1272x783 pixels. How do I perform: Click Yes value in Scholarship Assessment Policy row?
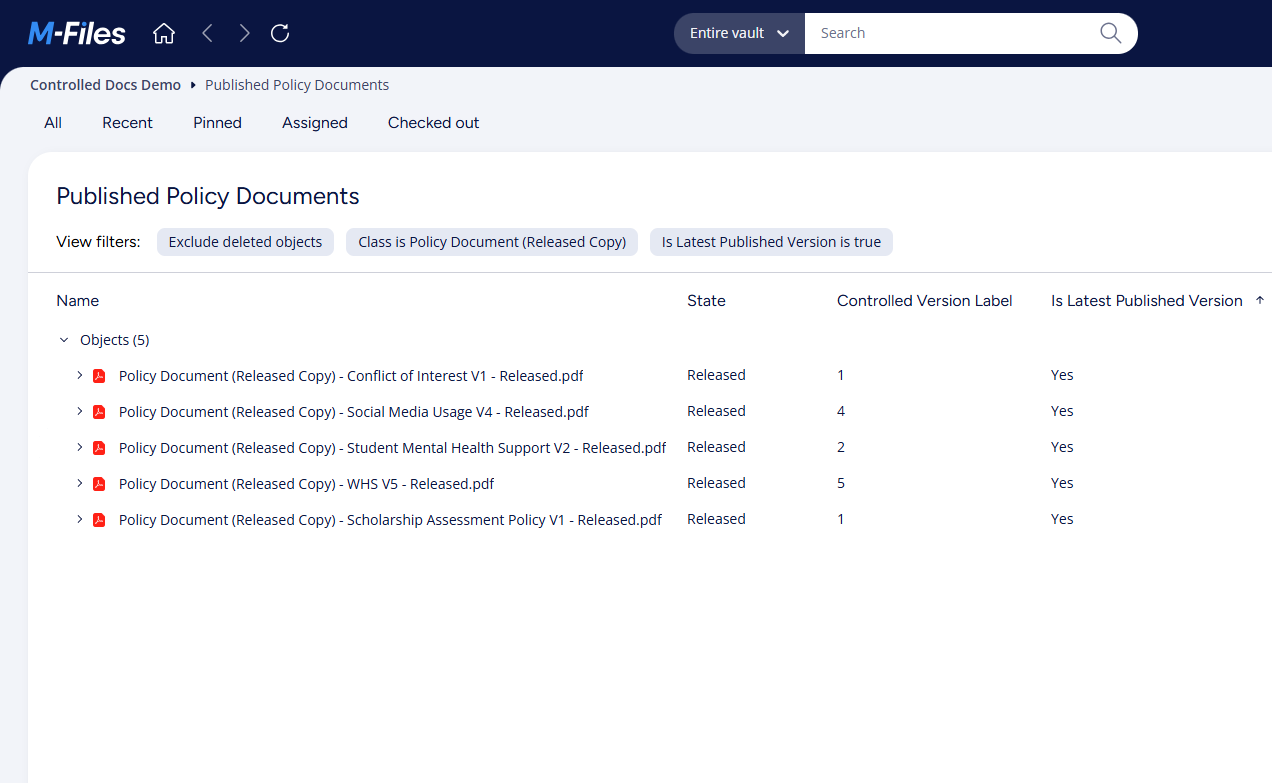pyautogui.click(x=1062, y=519)
